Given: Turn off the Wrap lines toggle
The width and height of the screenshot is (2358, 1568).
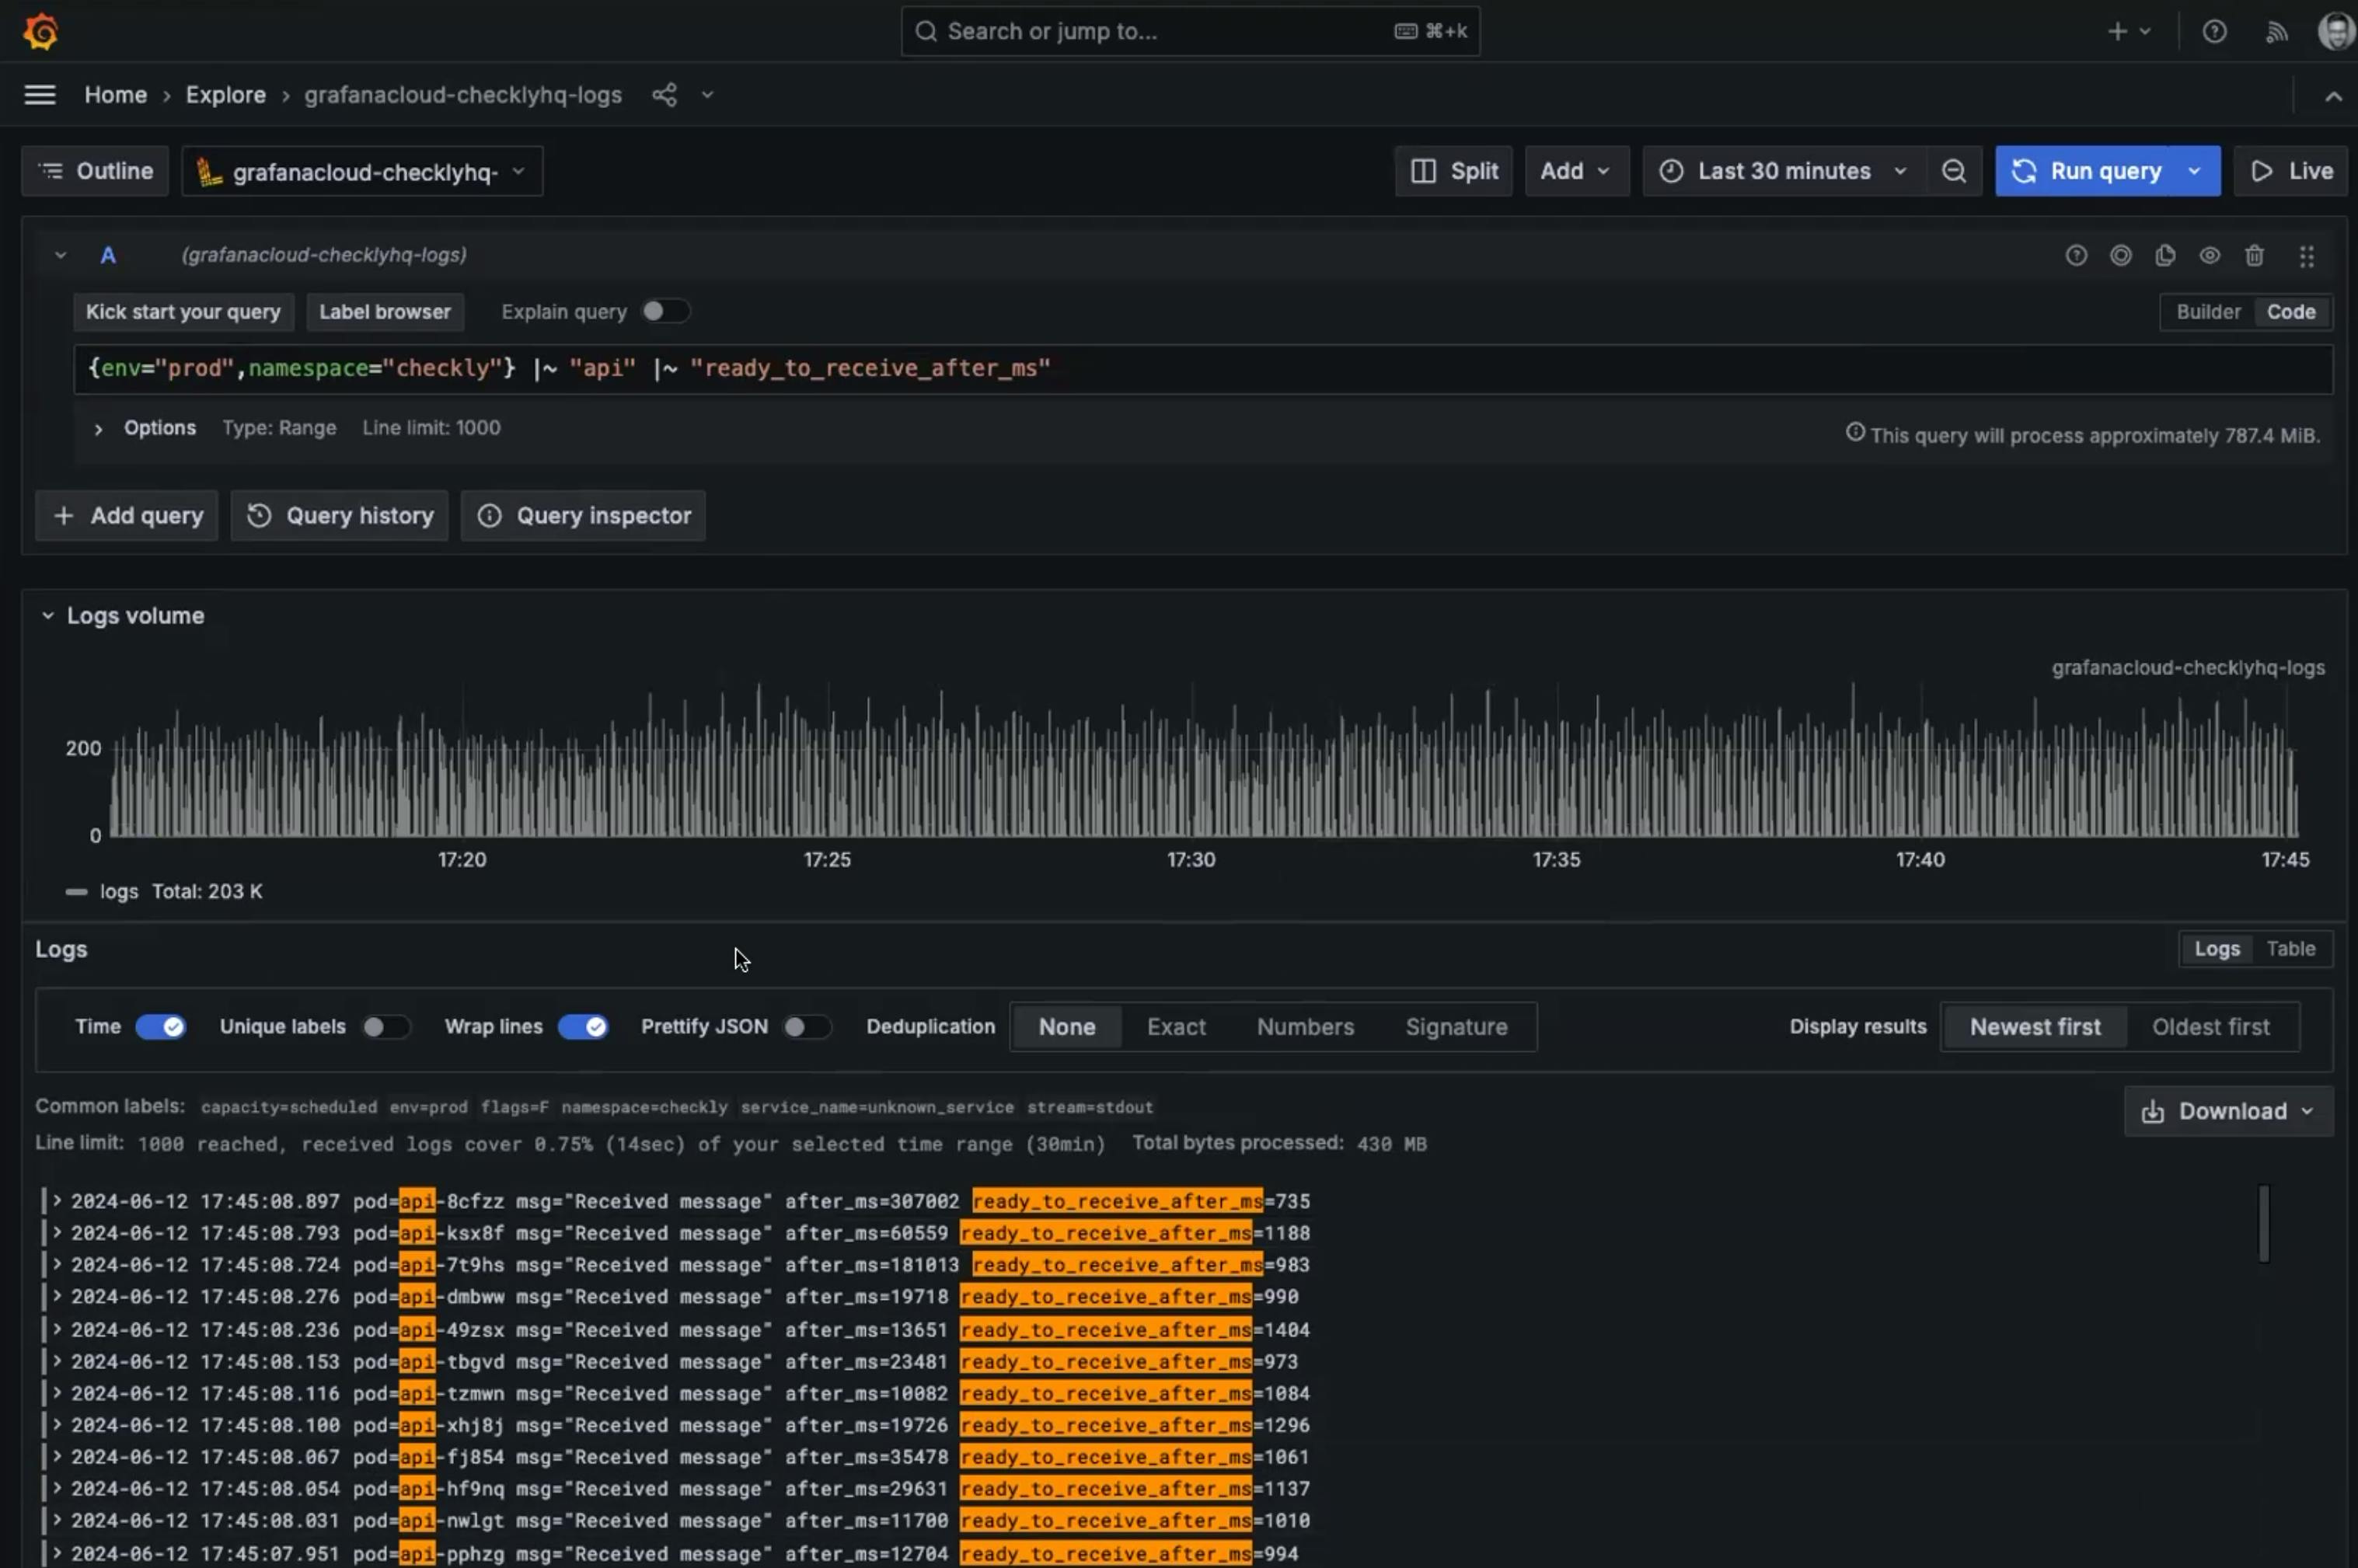Looking at the screenshot, I should coord(583,1027).
